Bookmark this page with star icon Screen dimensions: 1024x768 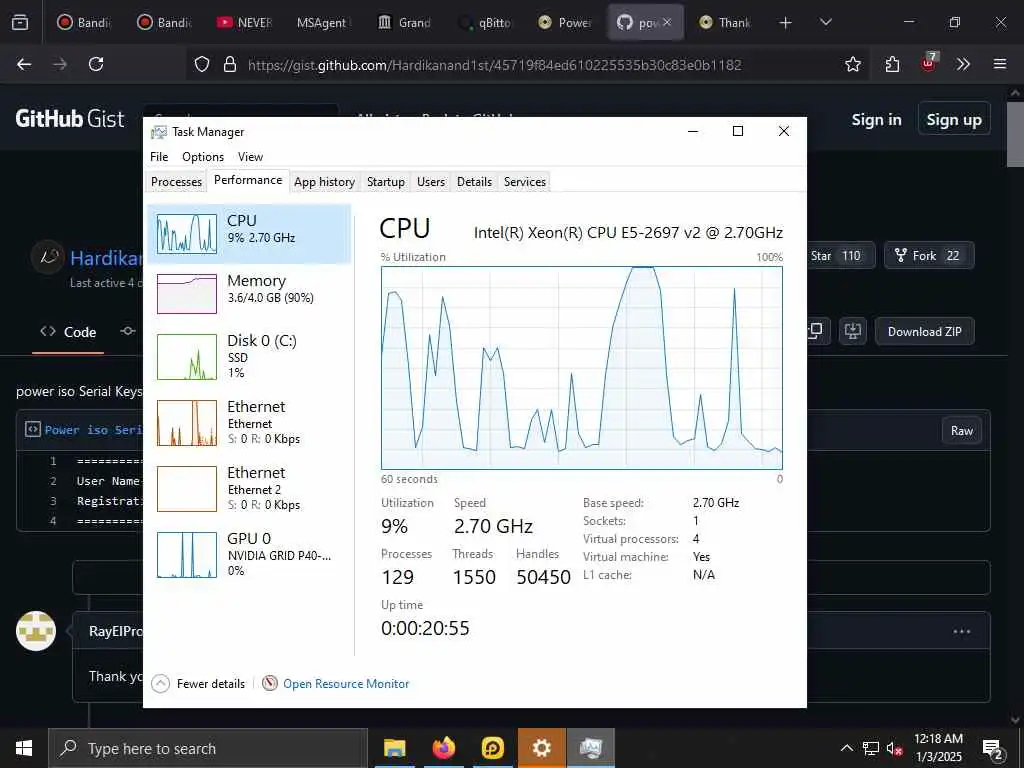pyautogui.click(x=852, y=64)
